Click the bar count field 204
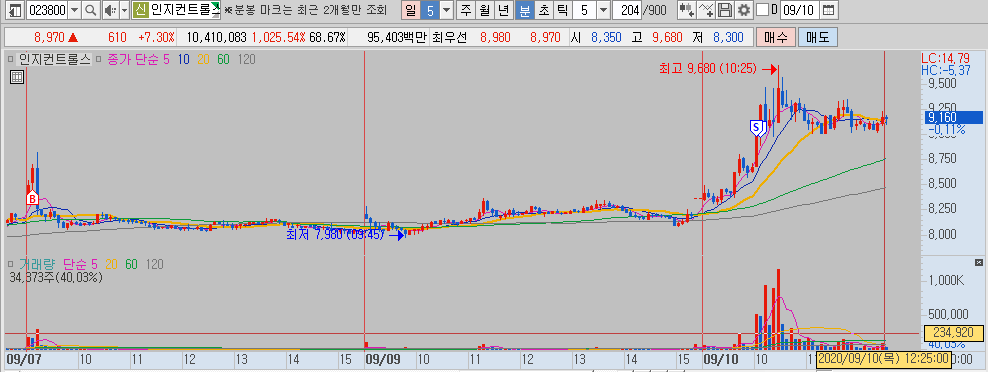 627,10
